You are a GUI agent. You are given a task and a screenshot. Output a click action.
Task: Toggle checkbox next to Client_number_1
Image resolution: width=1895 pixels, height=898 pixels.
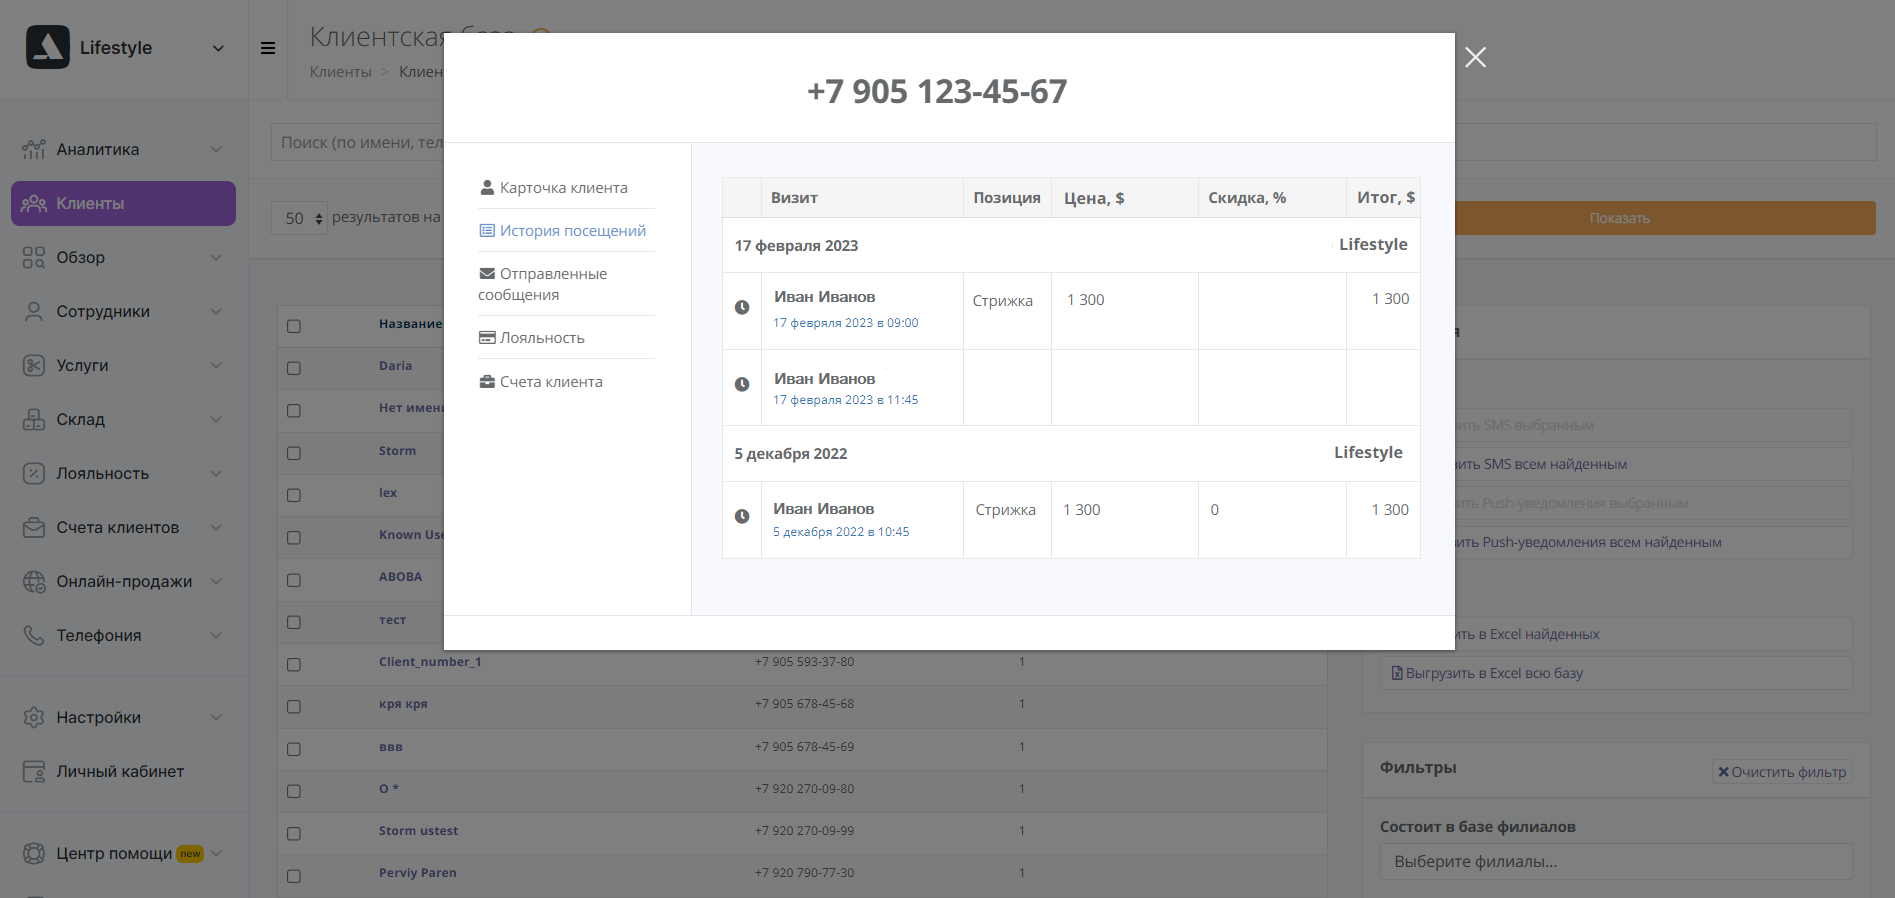tap(294, 664)
